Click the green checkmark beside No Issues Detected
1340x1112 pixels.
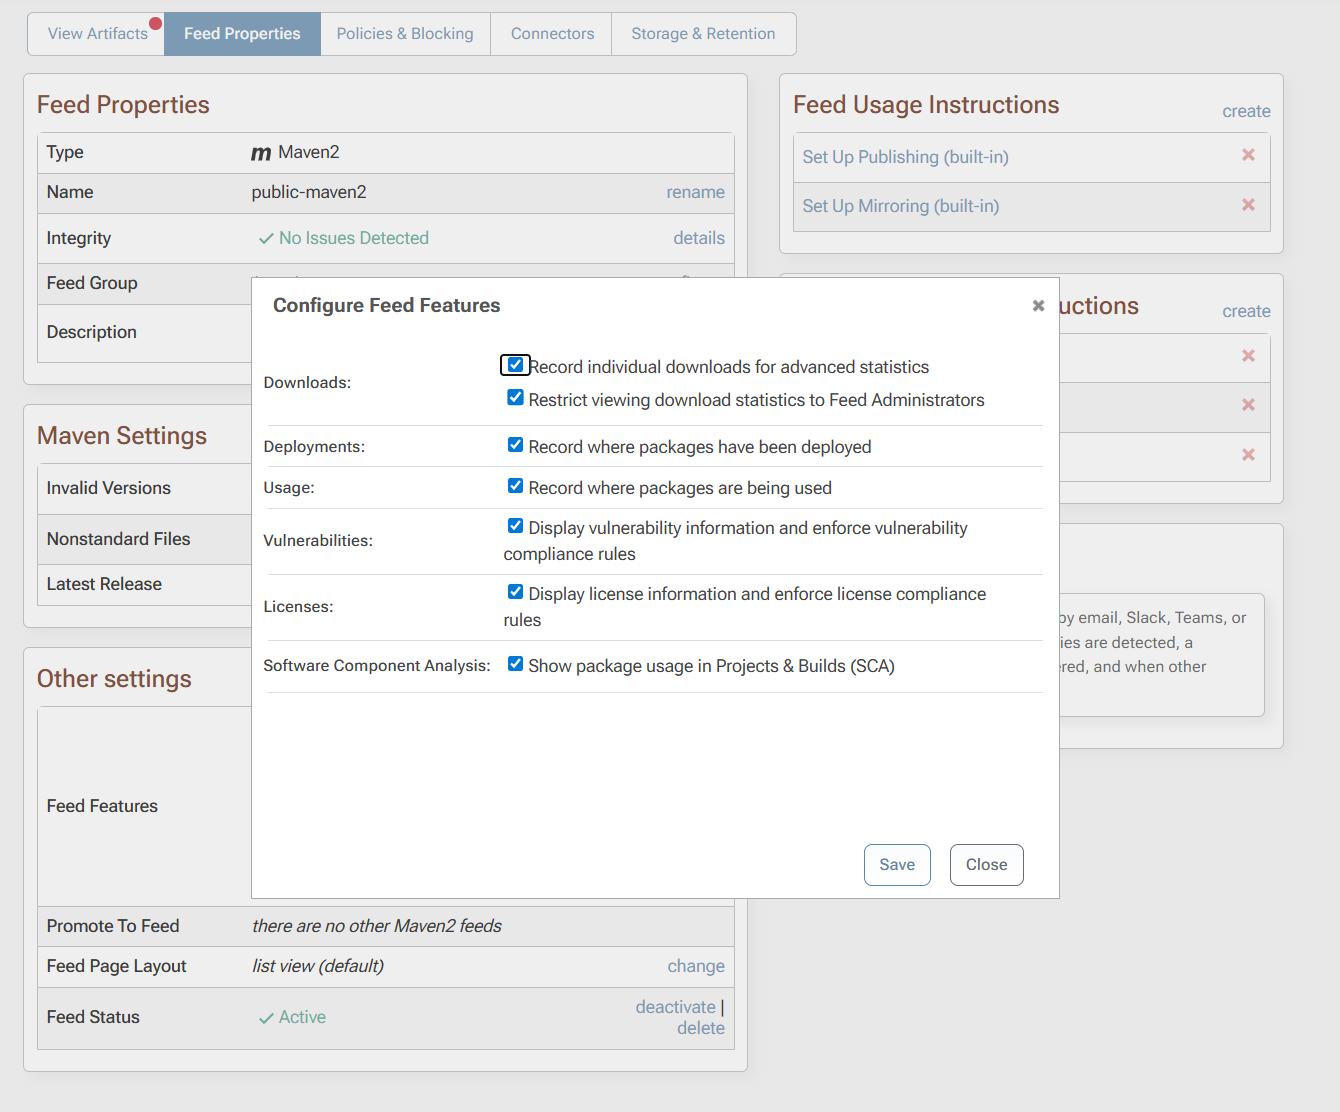tap(266, 239)
